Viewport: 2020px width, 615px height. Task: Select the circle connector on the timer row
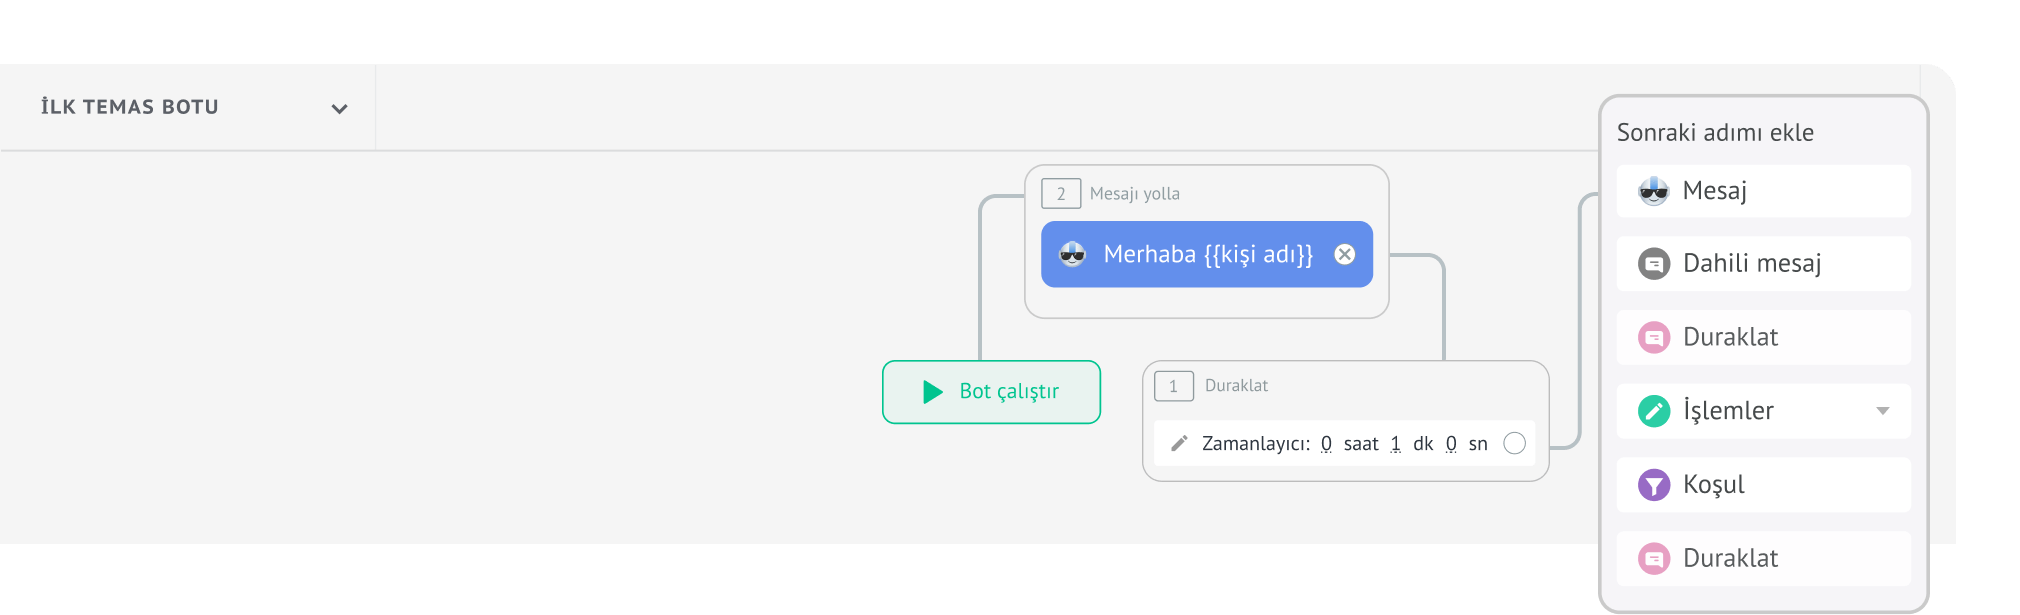pyautogui.click(x=1515, y=443)
